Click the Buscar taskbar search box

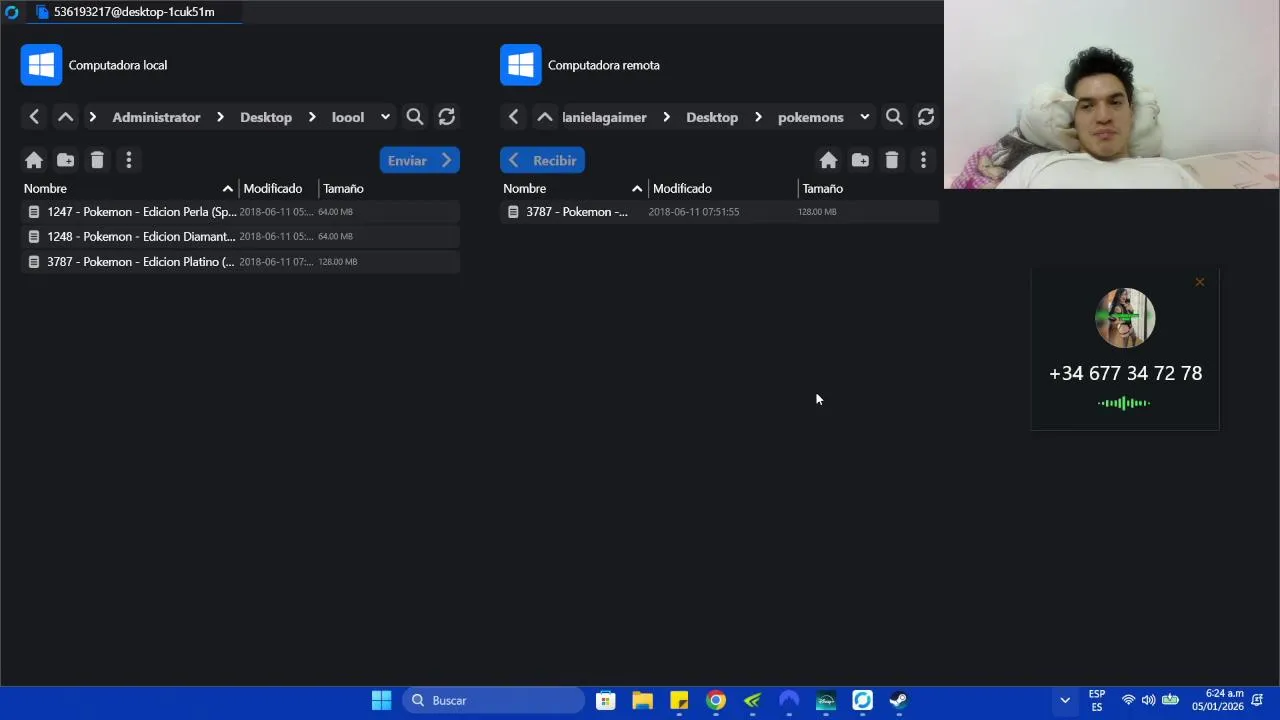pos(494,700)
